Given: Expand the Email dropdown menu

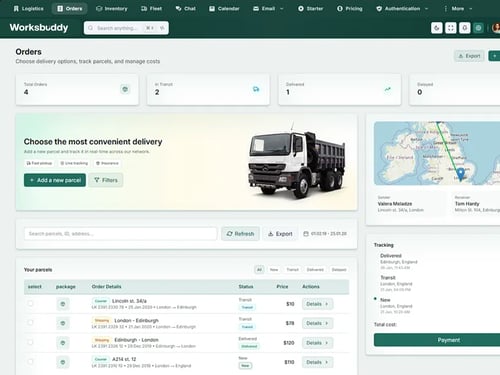Looking at the screenshot, I should click(x=268, y=9).
